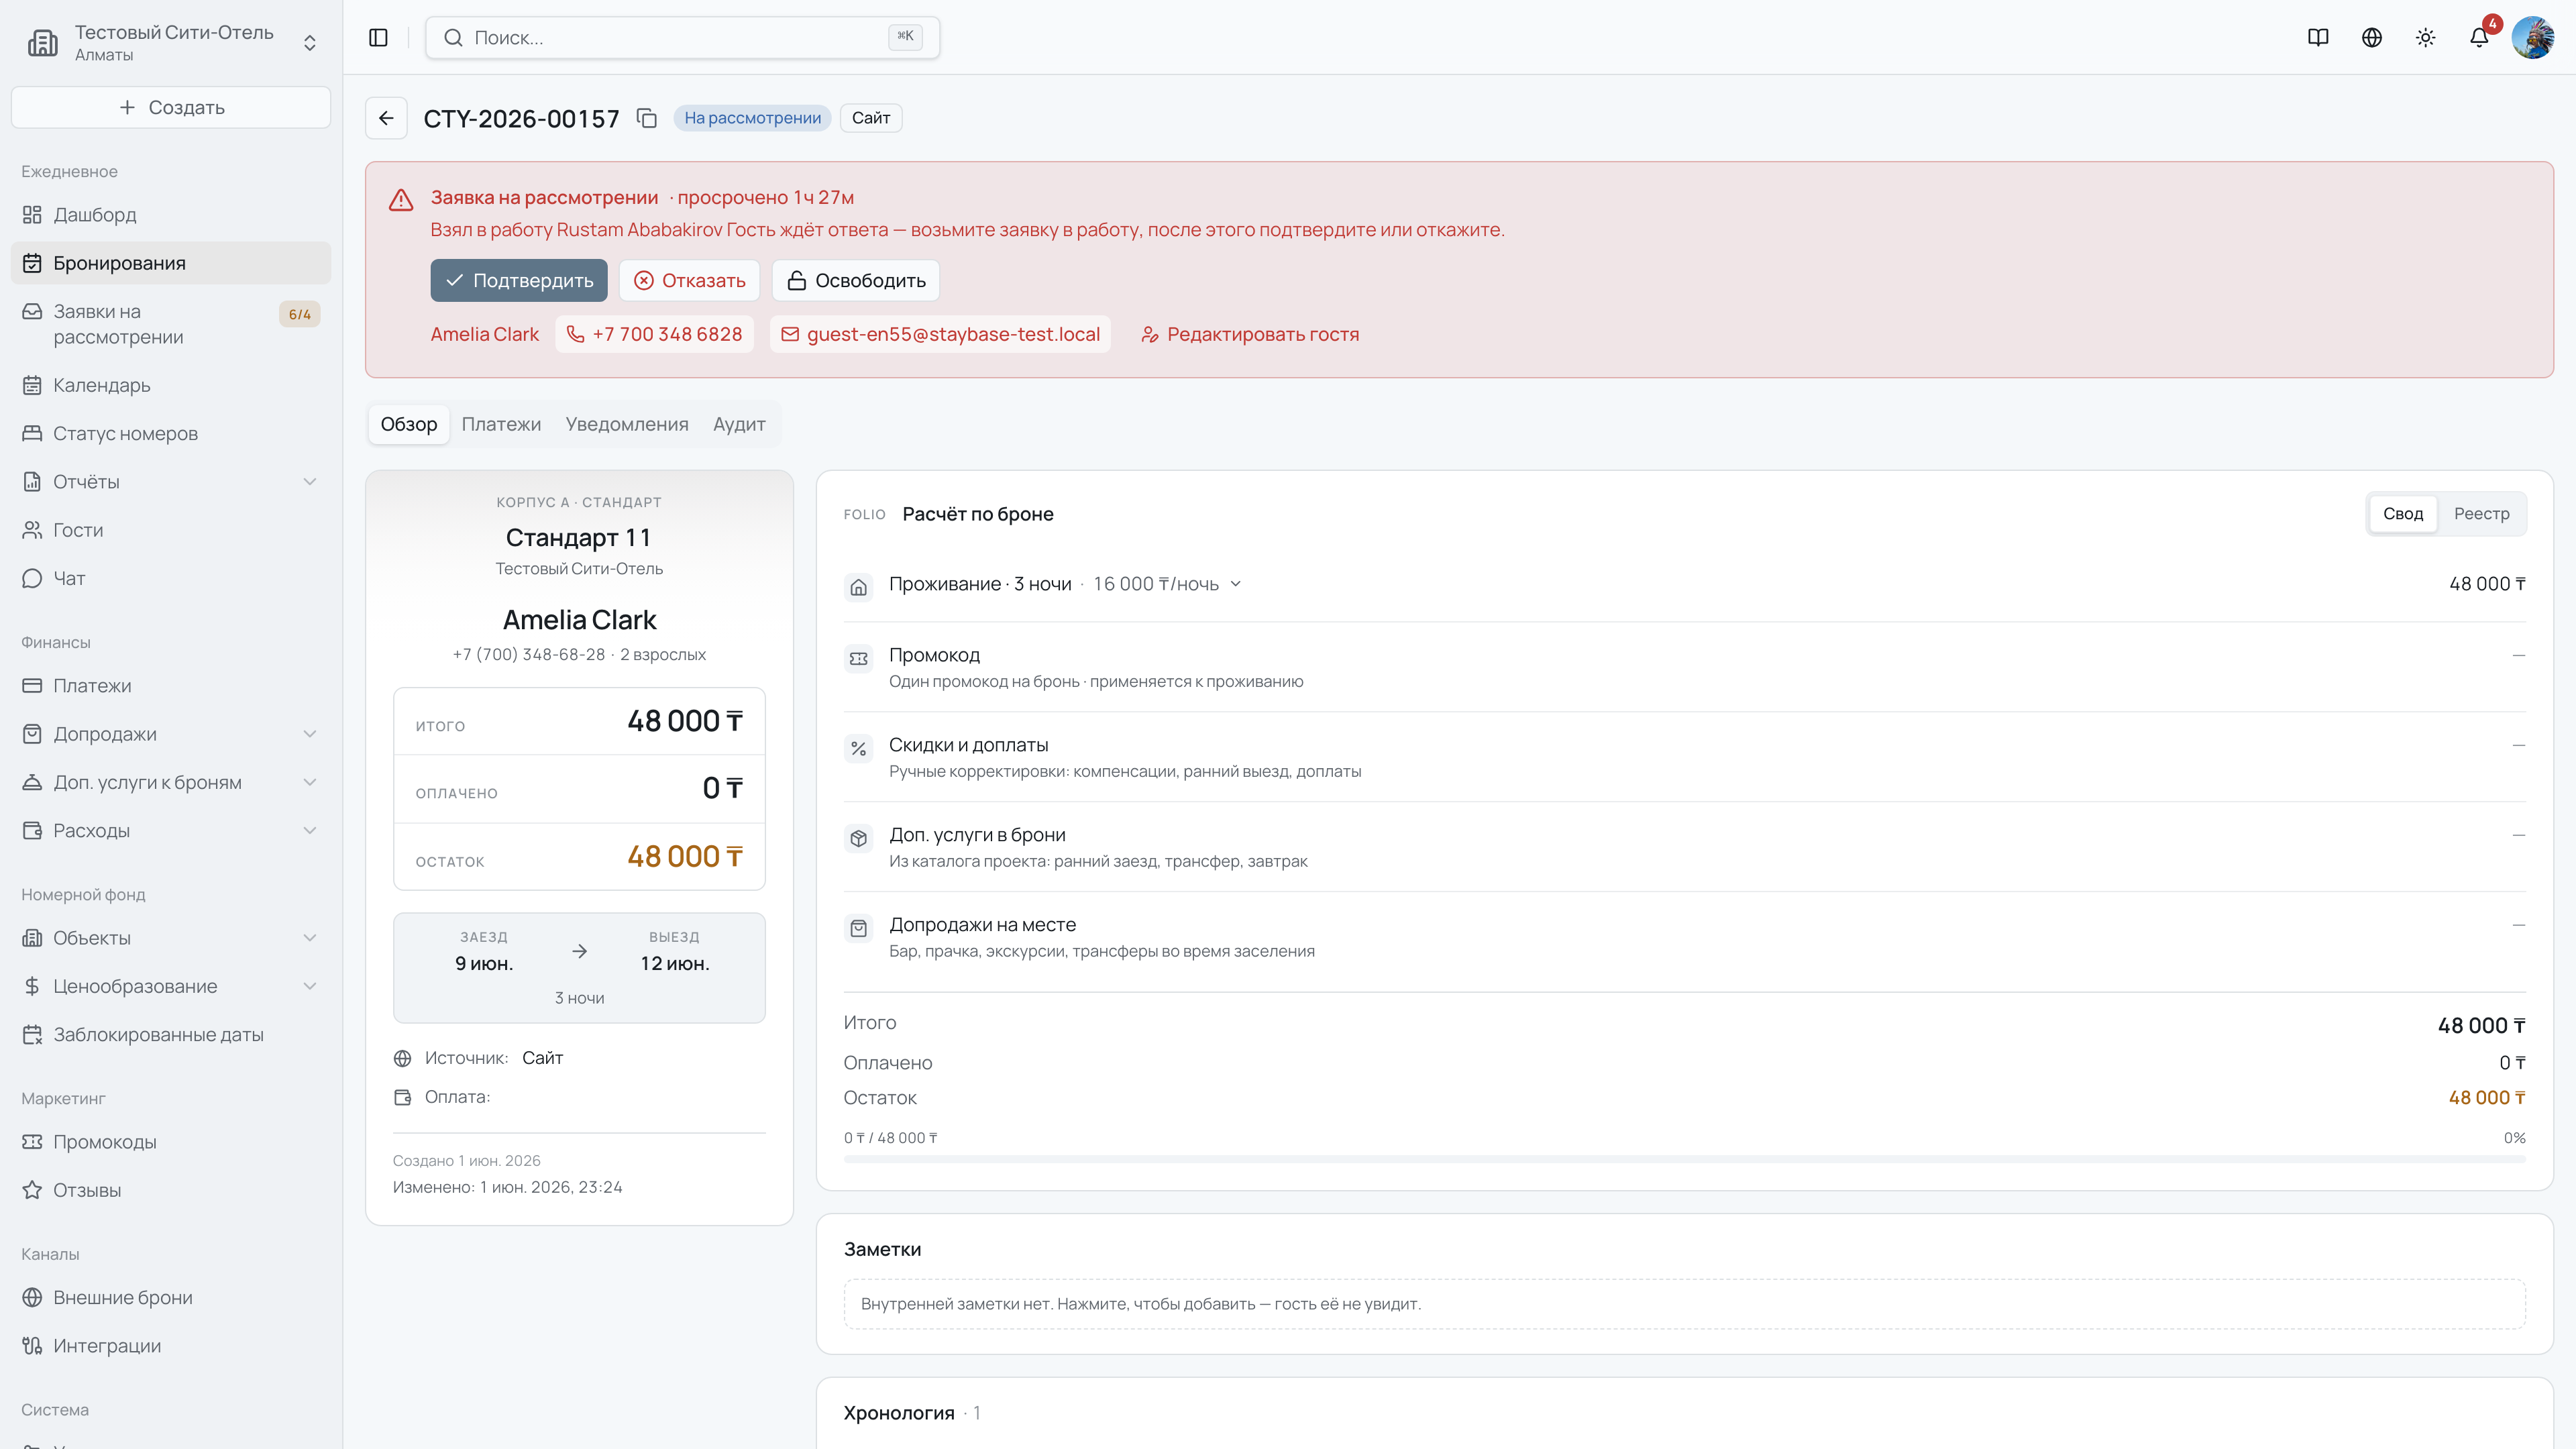Switch to the Обзор tab

409,424
